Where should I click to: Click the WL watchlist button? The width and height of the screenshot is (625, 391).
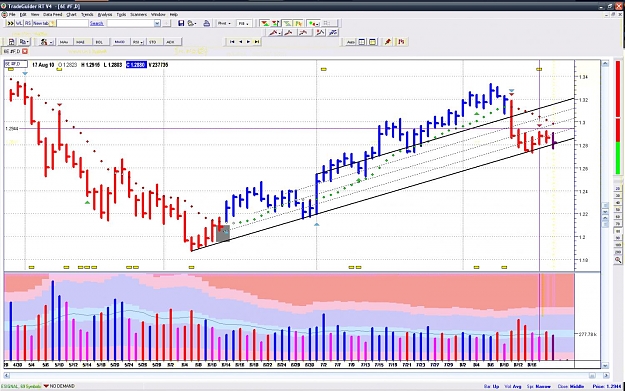click(x=19, y=24)
